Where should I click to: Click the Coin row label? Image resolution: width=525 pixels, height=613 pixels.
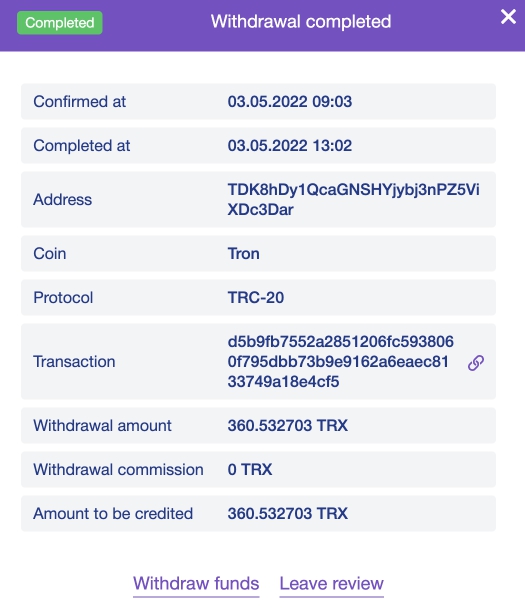(x=50, y=254)
